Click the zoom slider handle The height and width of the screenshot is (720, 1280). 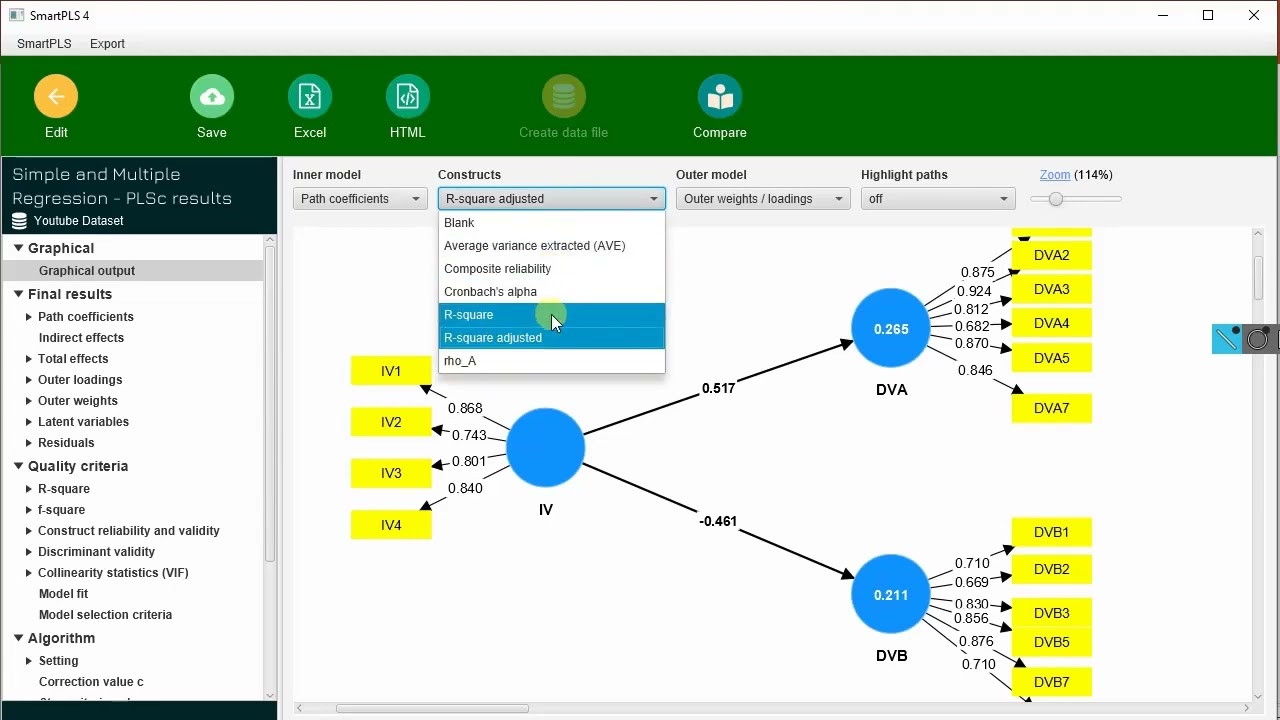click(x=1055, y=199)
